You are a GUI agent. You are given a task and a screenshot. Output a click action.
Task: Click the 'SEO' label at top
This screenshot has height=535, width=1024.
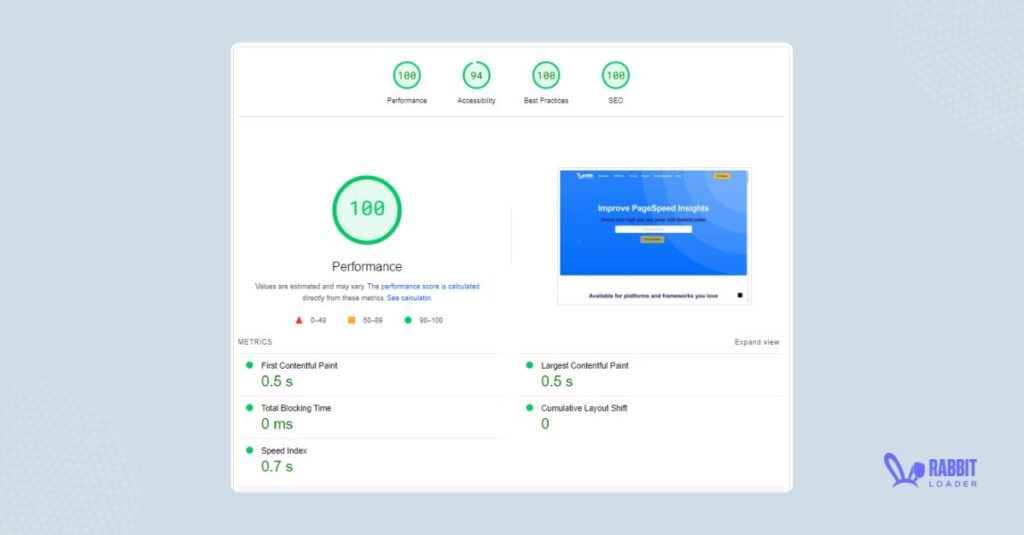pyautogui.click(x=616, y=101)
